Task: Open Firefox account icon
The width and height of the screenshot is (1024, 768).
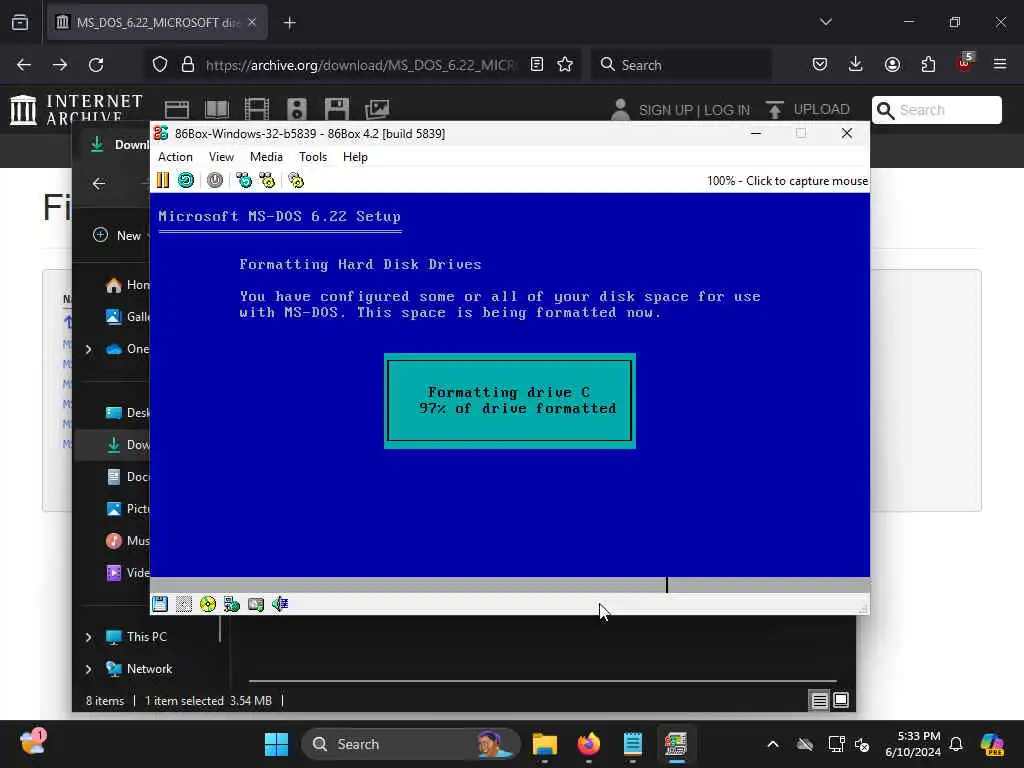Action: point(893,65)
